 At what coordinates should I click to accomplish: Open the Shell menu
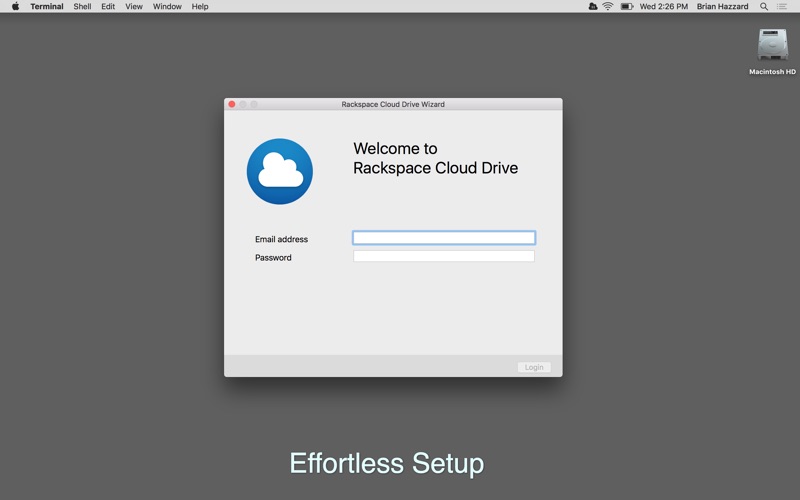coord(82,6)
